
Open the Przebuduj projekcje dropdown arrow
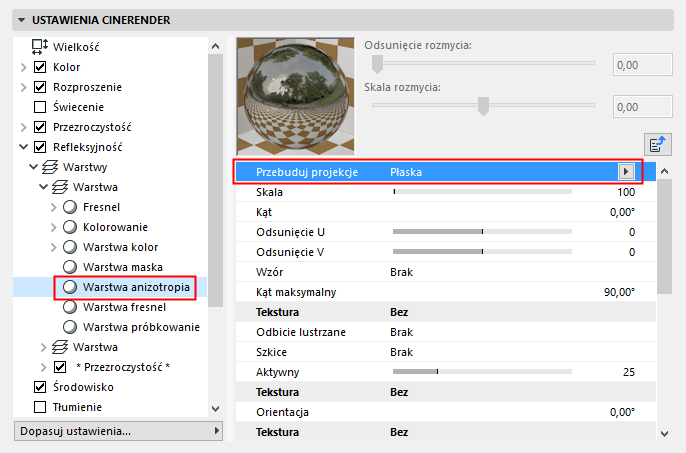(x=627, y=172)
